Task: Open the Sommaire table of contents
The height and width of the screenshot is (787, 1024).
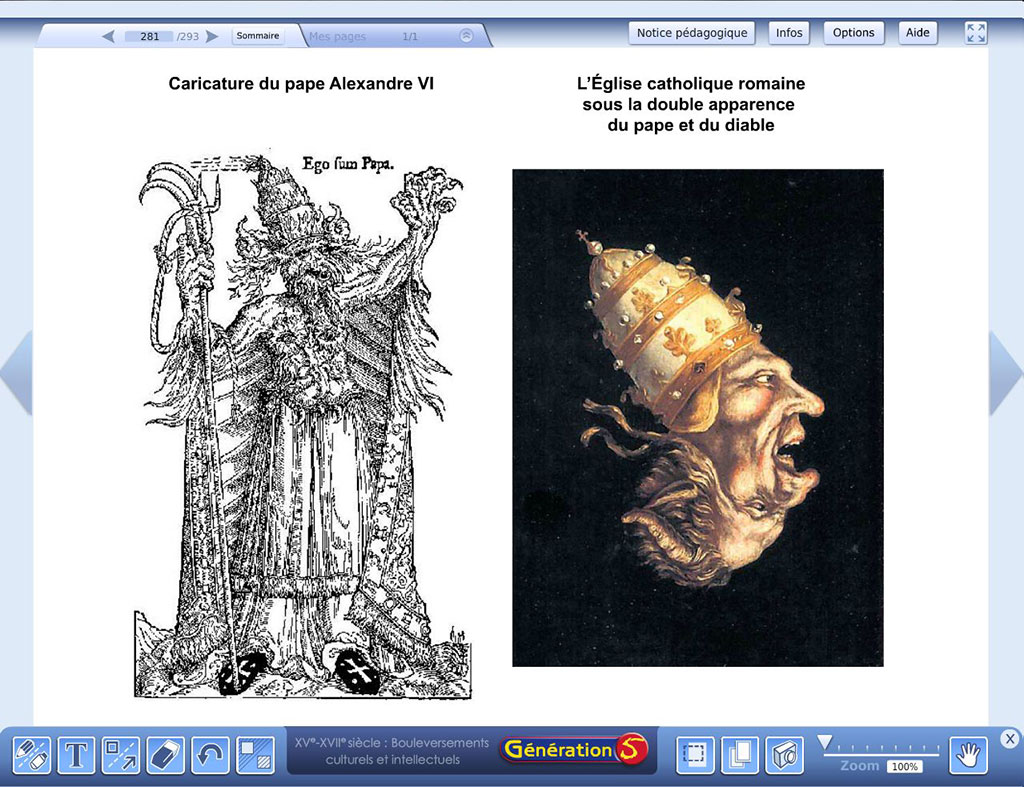Action: 258,36
